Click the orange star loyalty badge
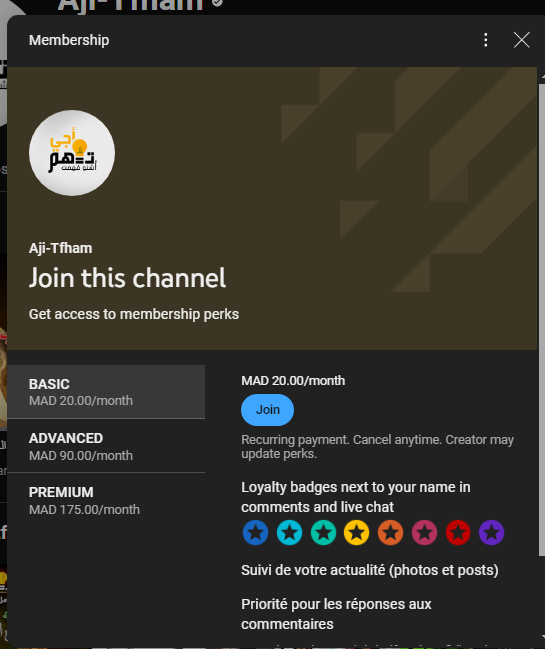 pos(390,532)
